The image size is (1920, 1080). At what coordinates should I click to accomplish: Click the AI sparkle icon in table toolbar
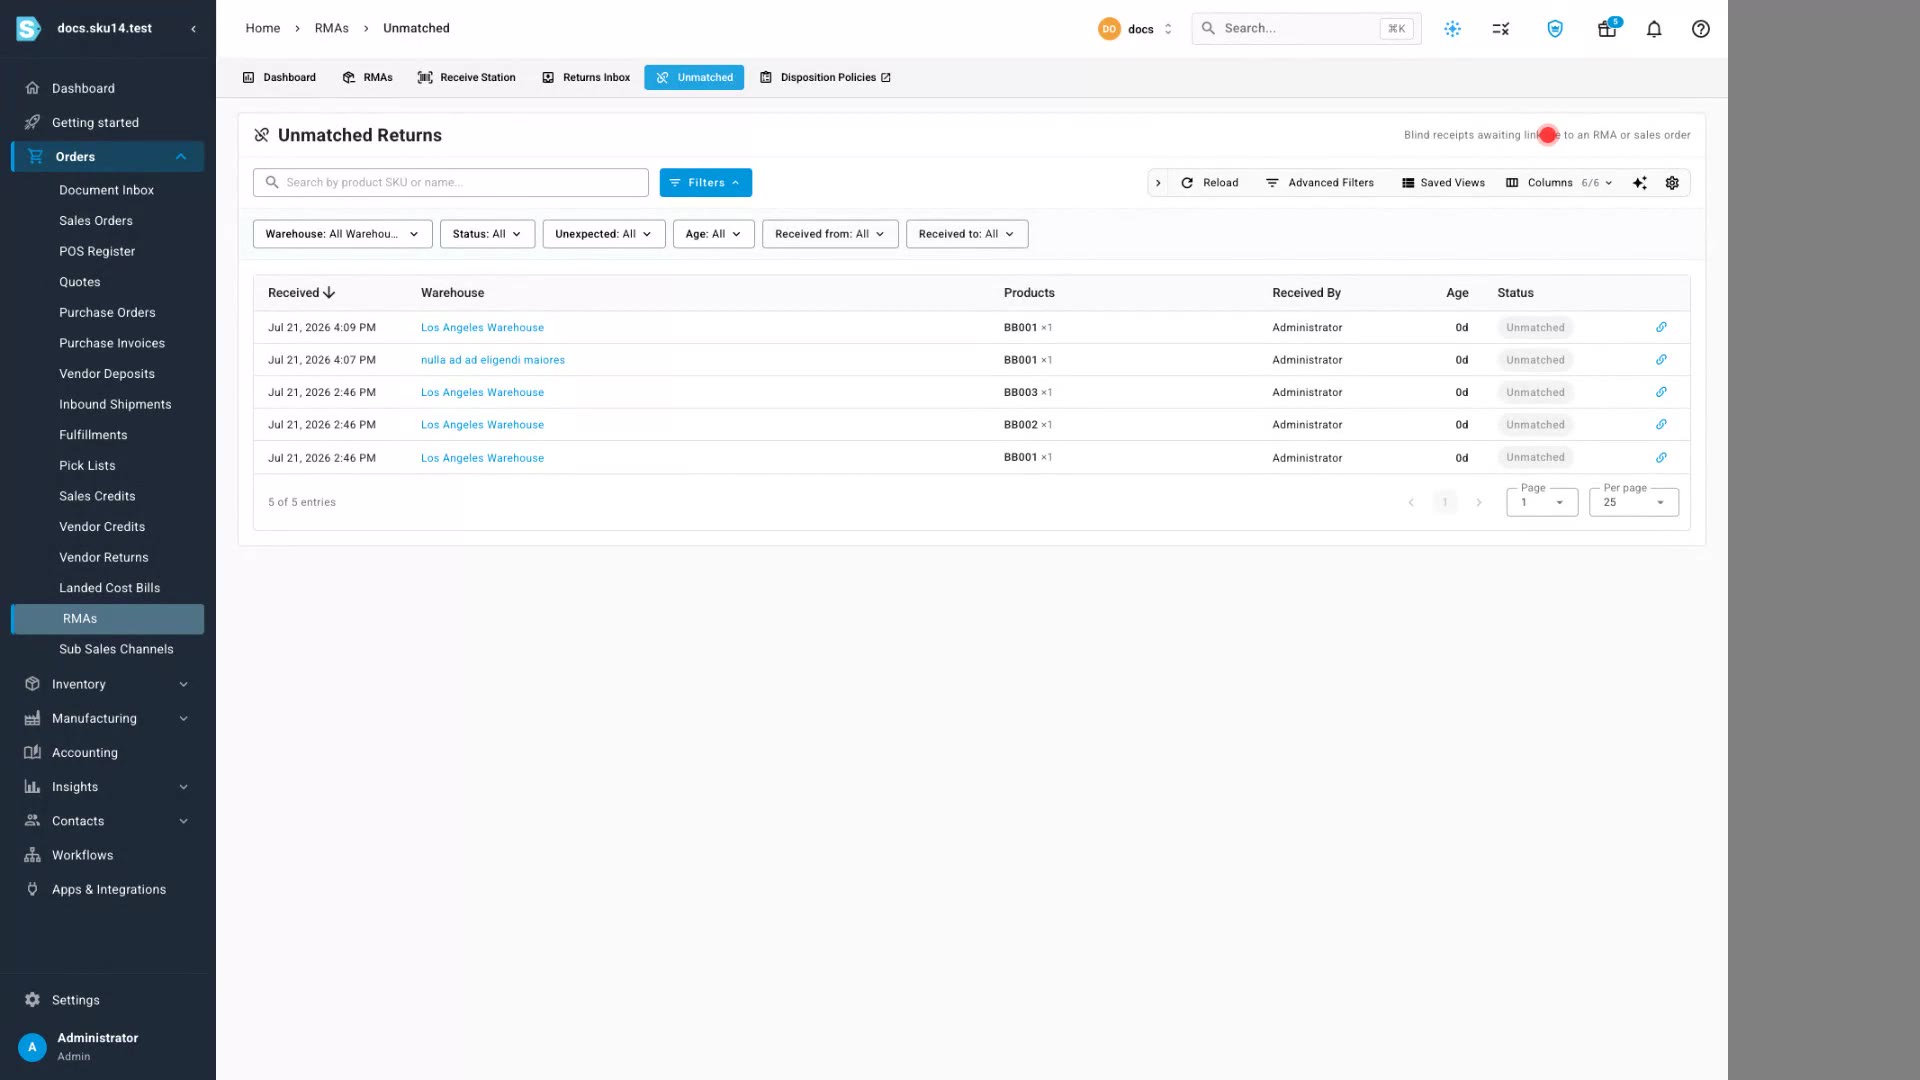(x=1640, y=183)
